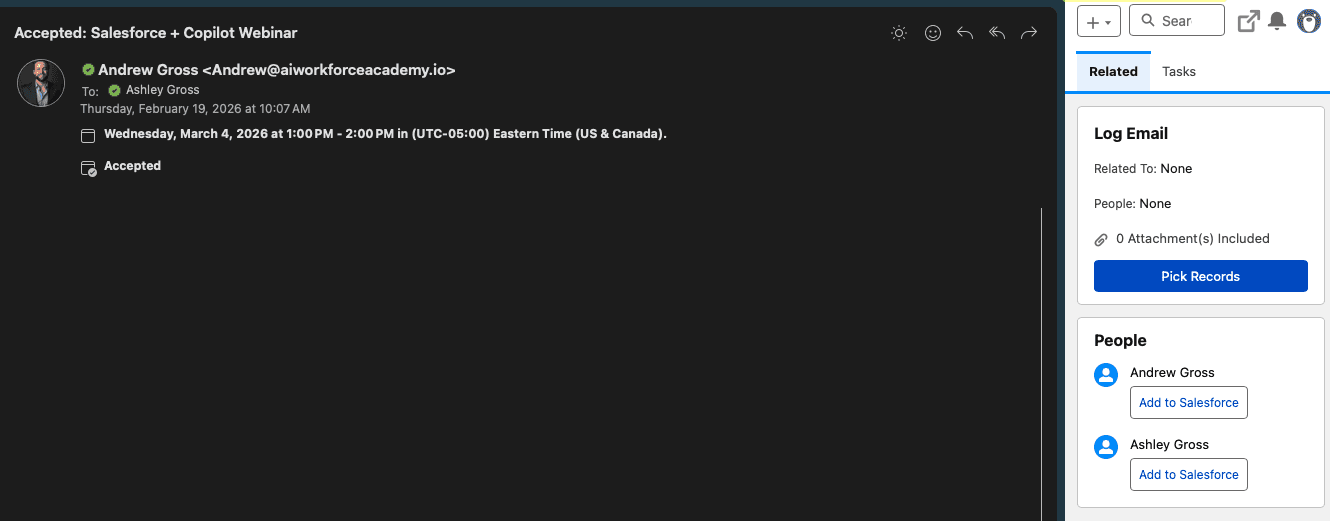Add Andrew Gross to Salesforce

pos(1189,402)
